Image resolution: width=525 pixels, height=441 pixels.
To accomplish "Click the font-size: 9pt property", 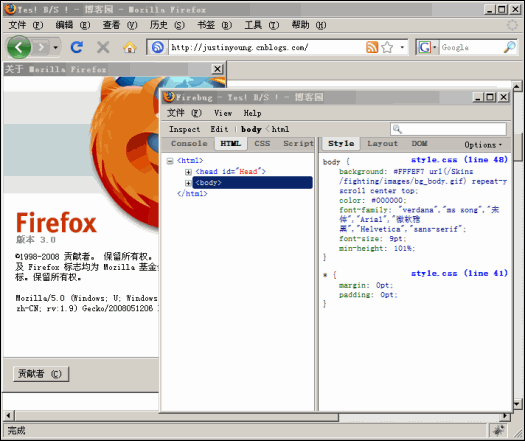I will click(373, 239).
